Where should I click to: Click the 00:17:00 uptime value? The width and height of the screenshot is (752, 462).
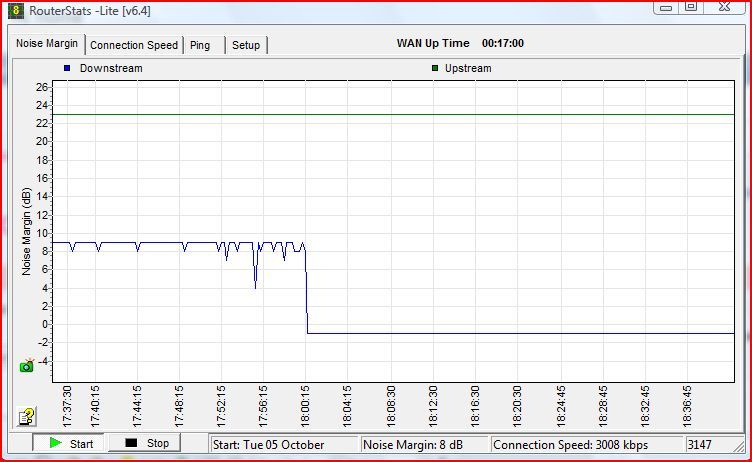tap(503, 44)
